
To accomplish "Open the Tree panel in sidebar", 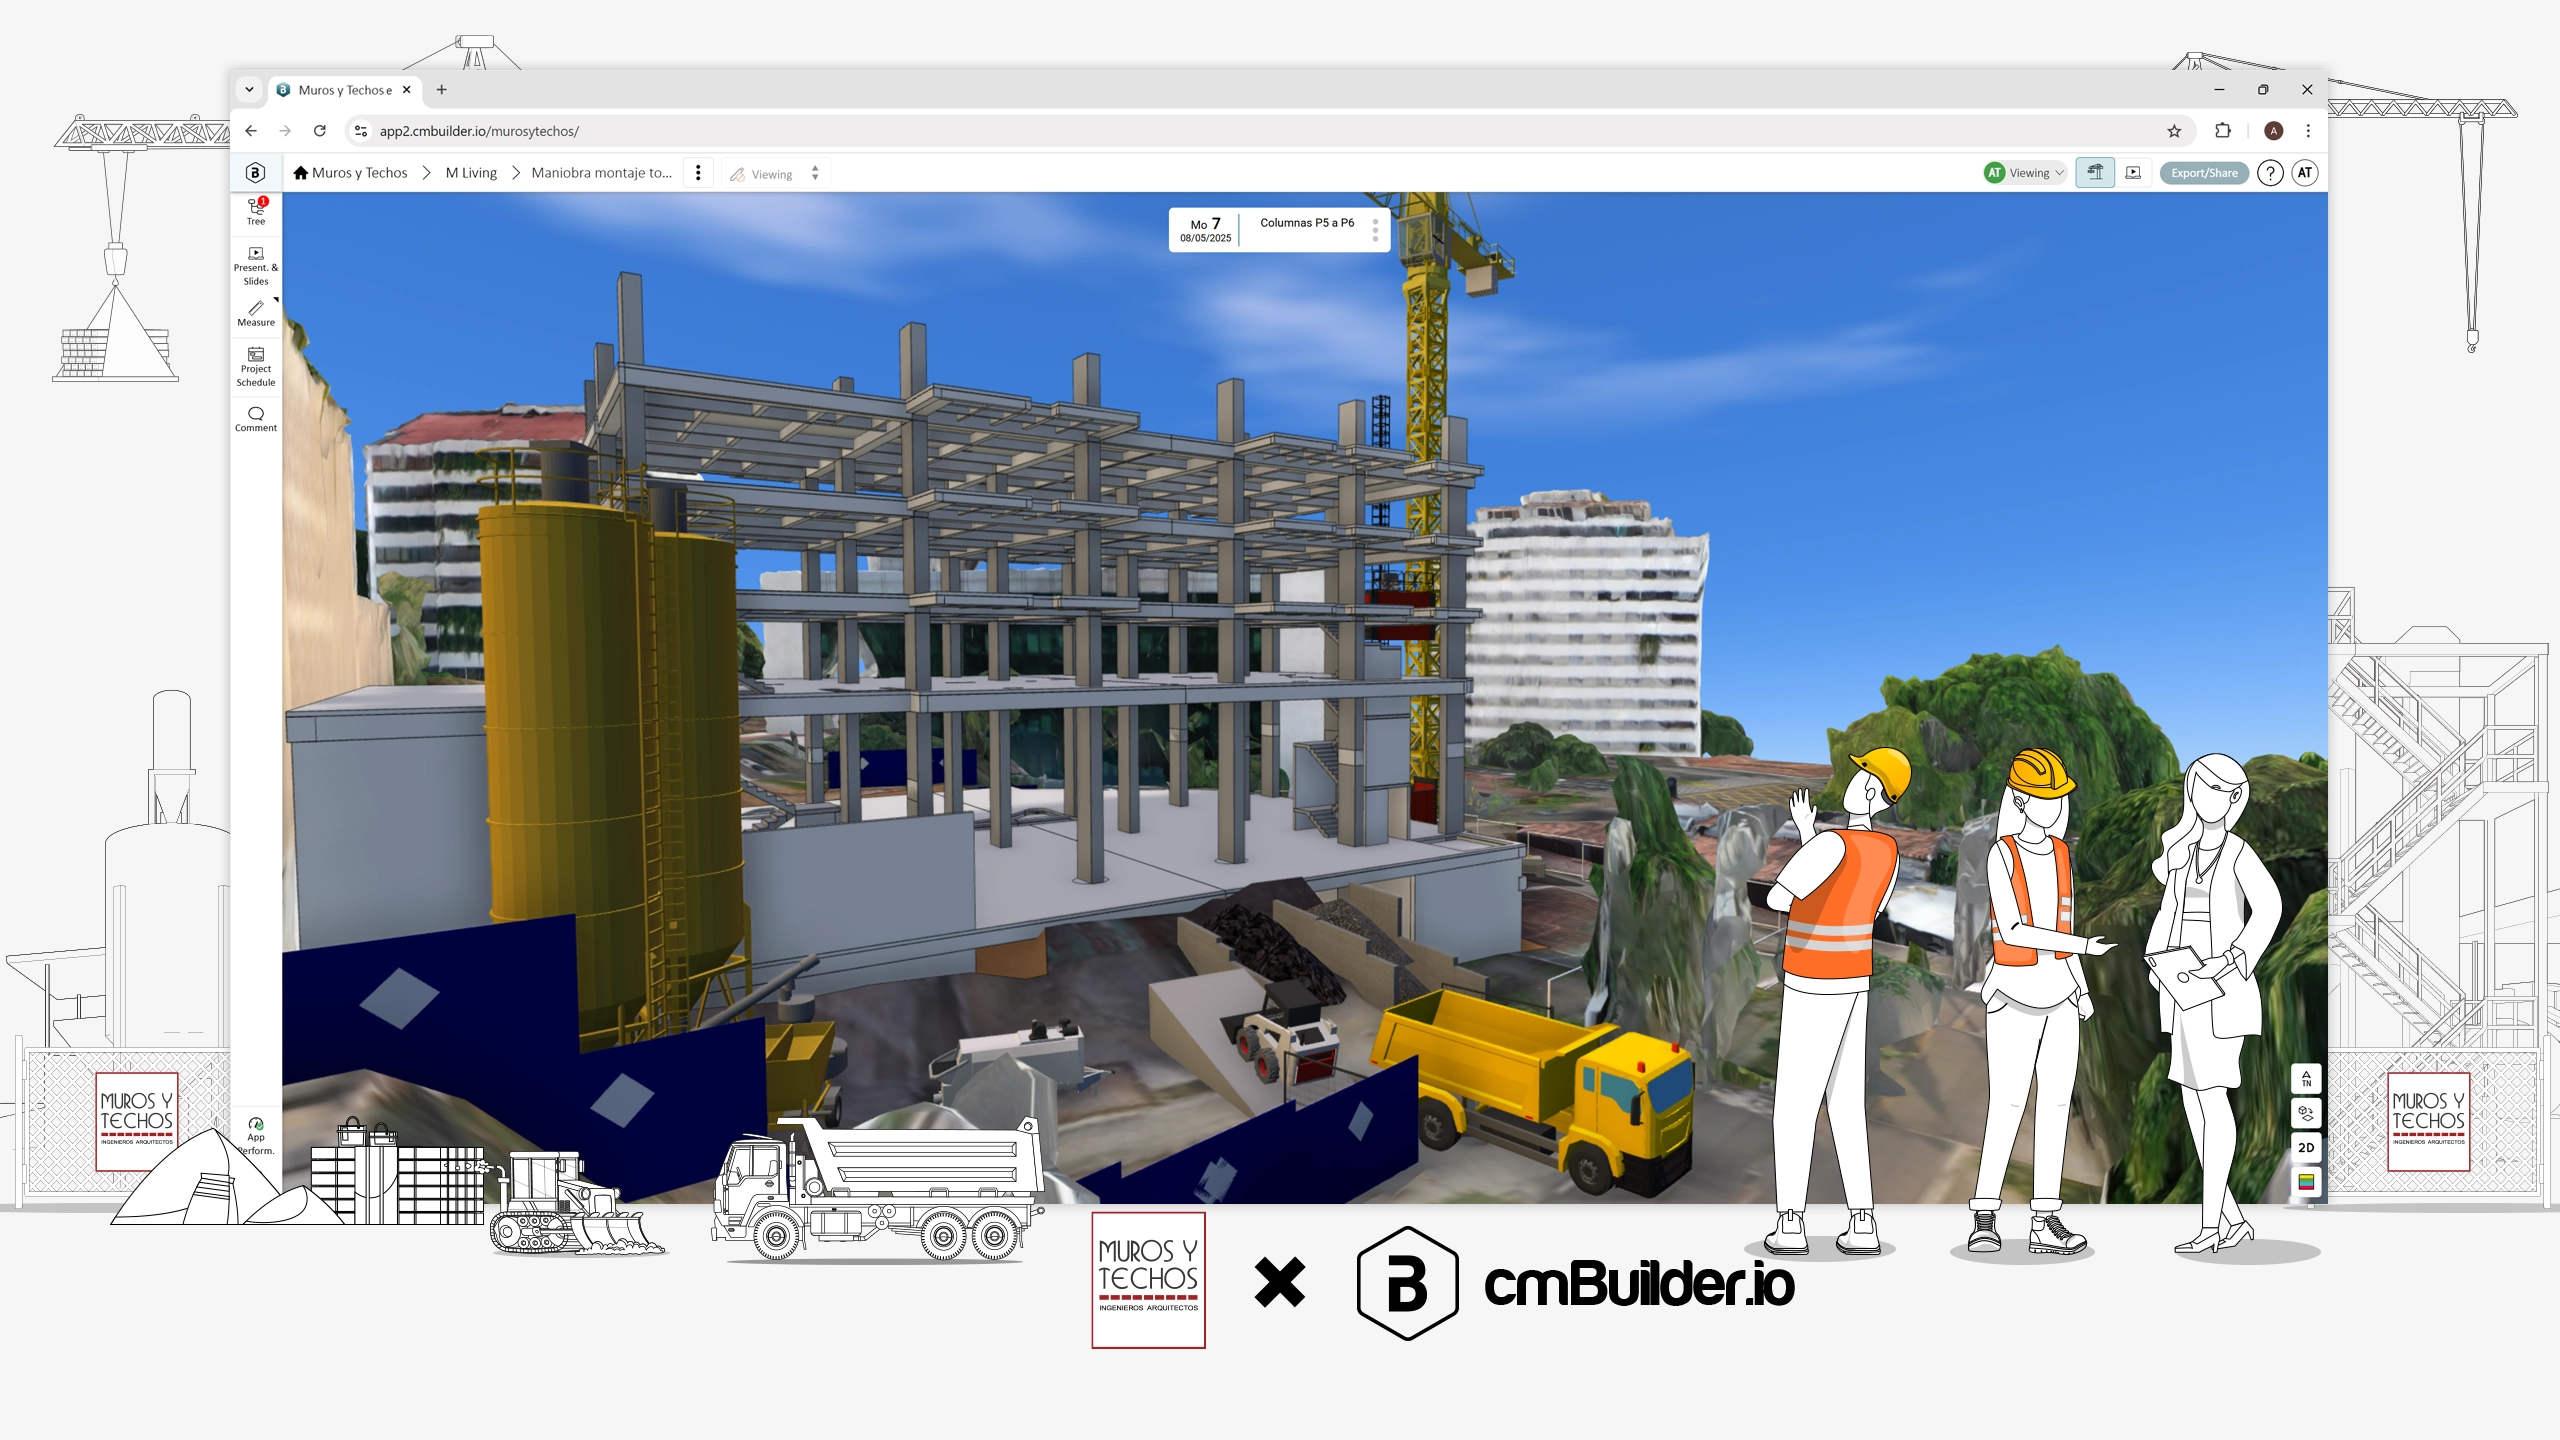I will [x=256, y=211].
